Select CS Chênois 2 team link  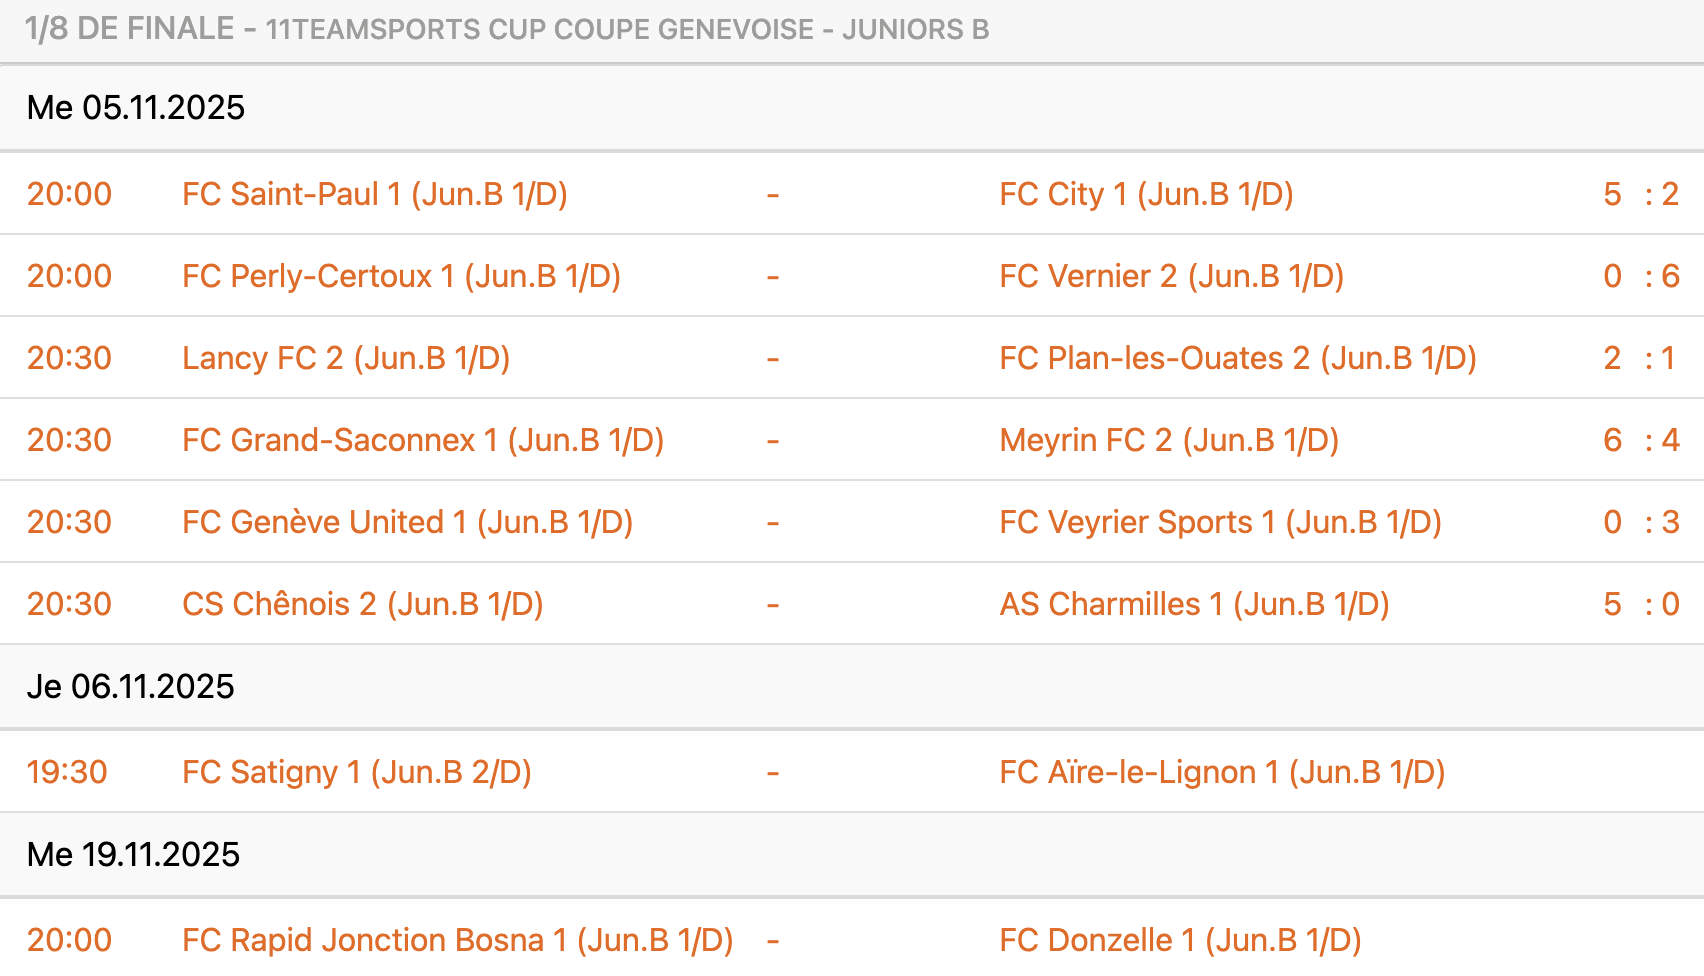(x=362, y=604)
